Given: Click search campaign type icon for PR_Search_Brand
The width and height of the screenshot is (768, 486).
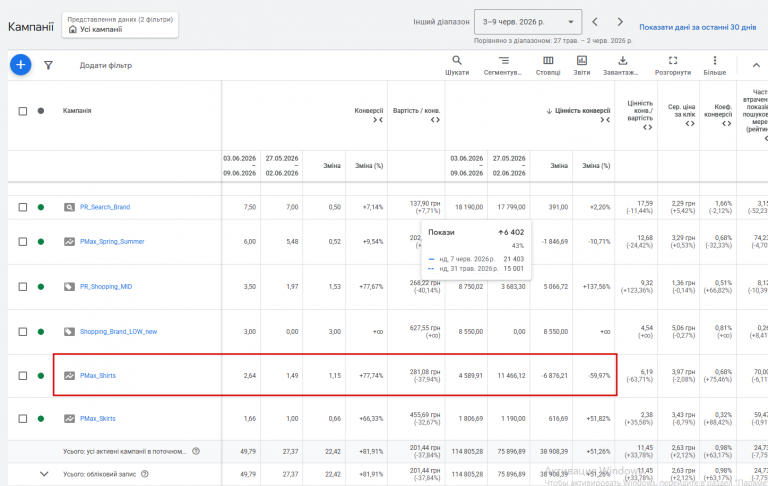Looking at the screenshot, I should 69,207.
